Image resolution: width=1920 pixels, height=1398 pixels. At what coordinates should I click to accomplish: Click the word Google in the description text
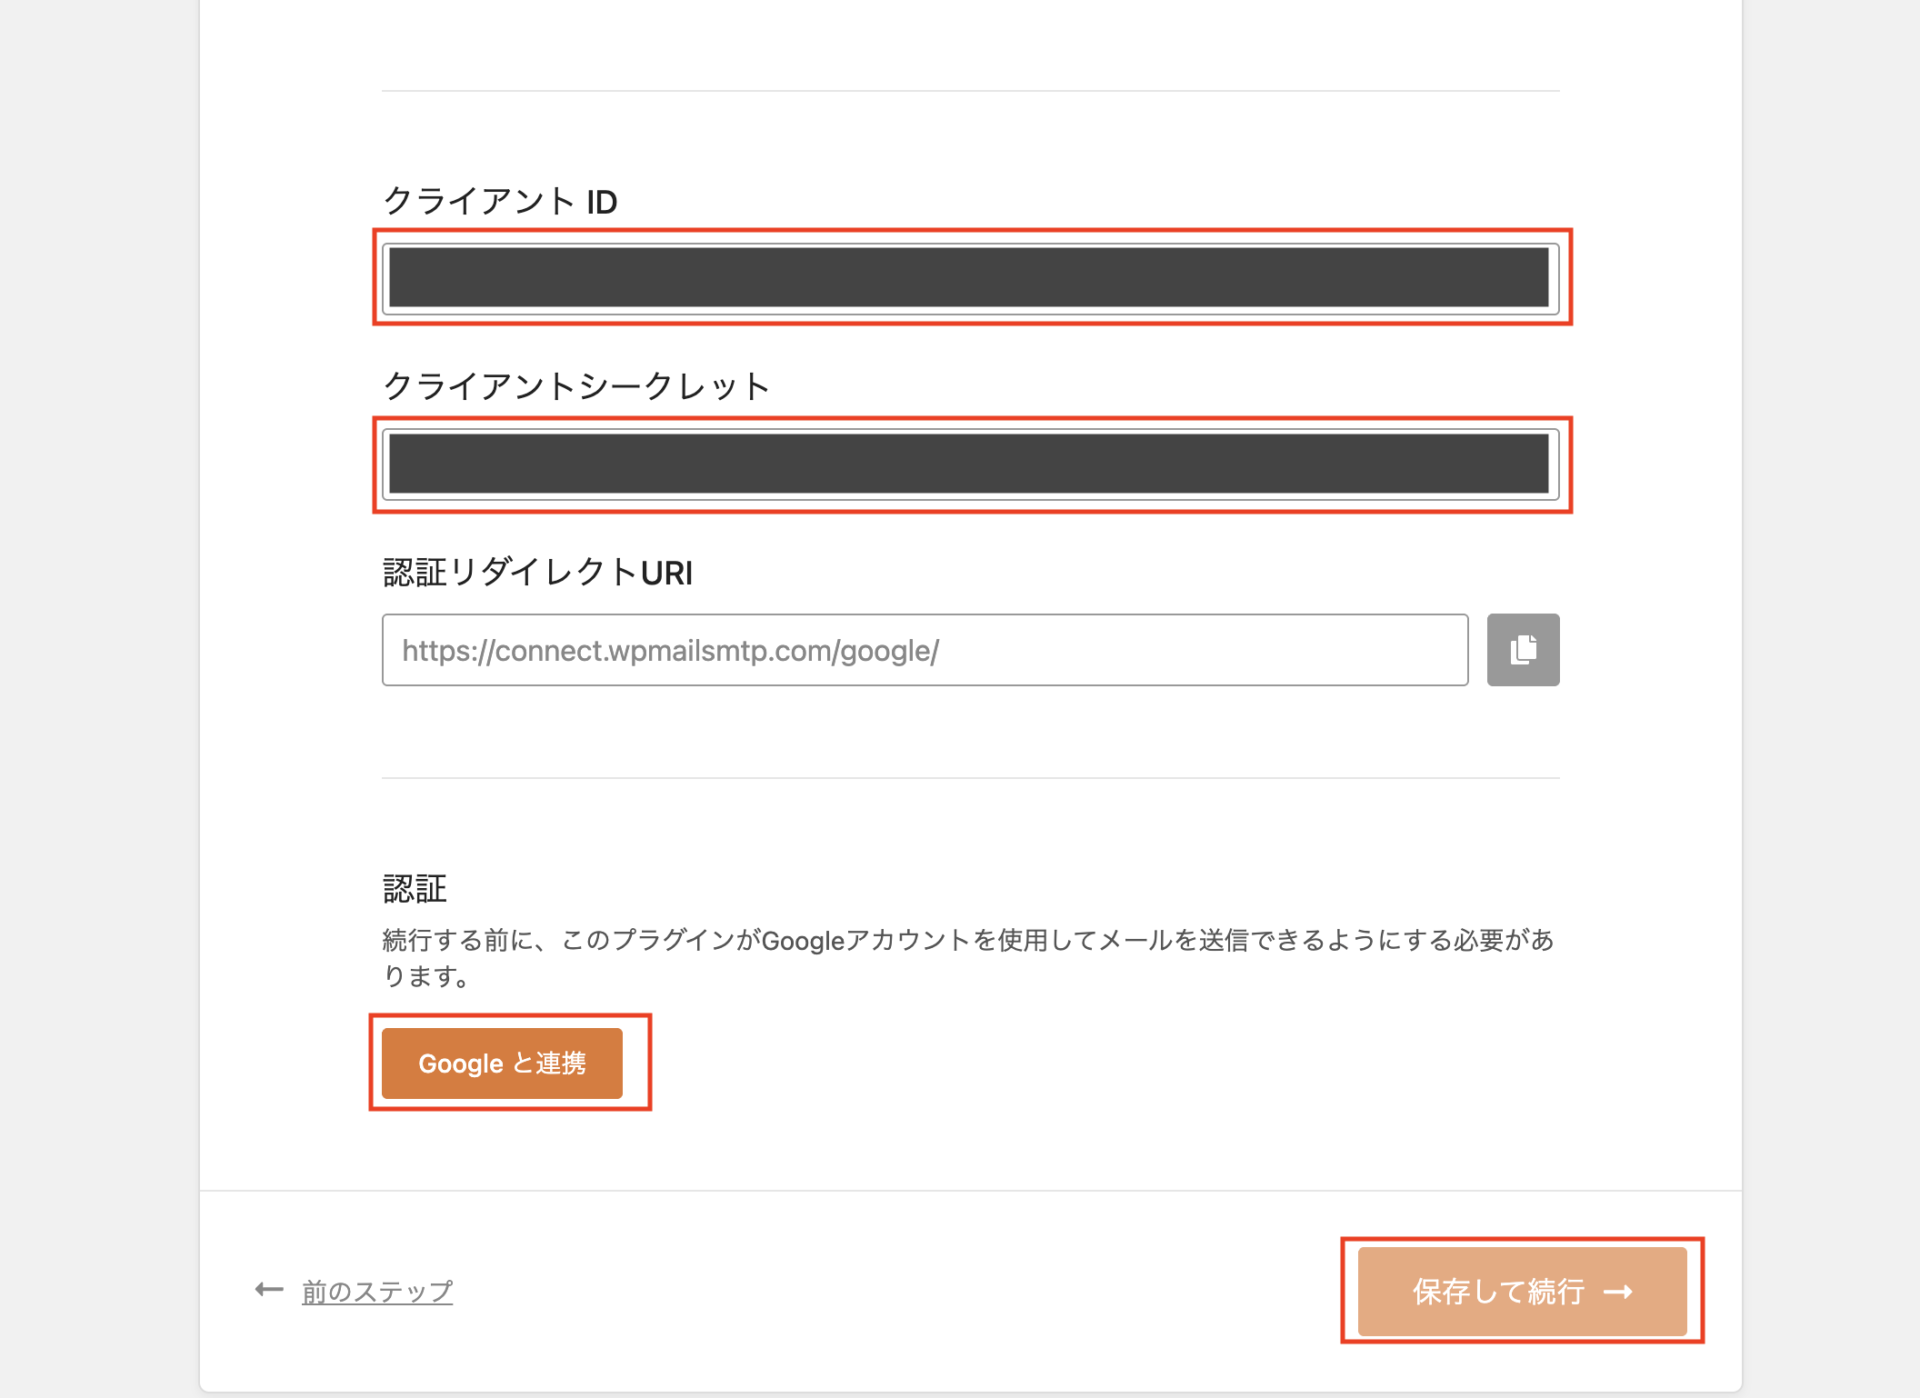(803, 941)
